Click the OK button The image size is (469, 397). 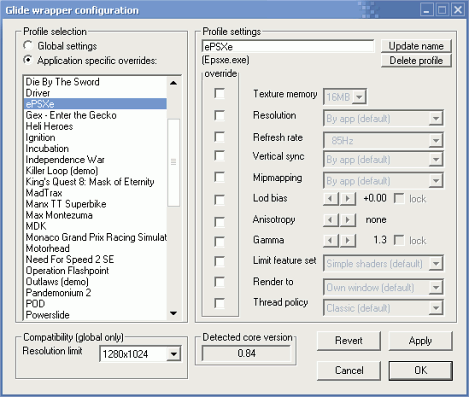pyautogui.click(x=421, y=370)
